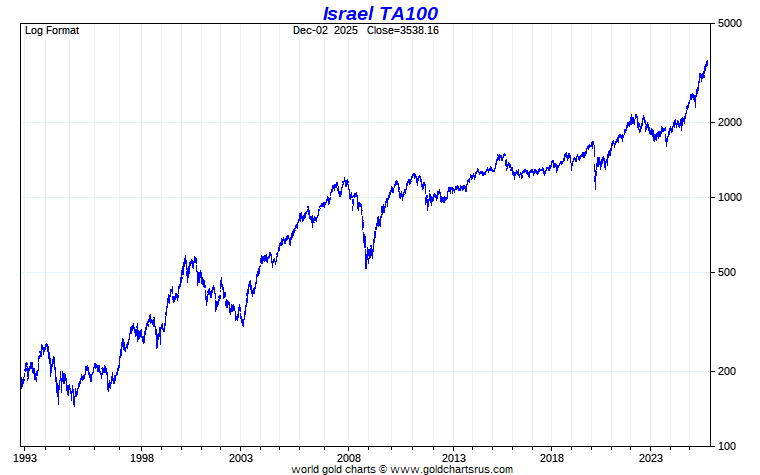The width and height of the screenshot is (760, 475).
Task: Click the 1000 y-axis label
Action: [x=729, y=198]
